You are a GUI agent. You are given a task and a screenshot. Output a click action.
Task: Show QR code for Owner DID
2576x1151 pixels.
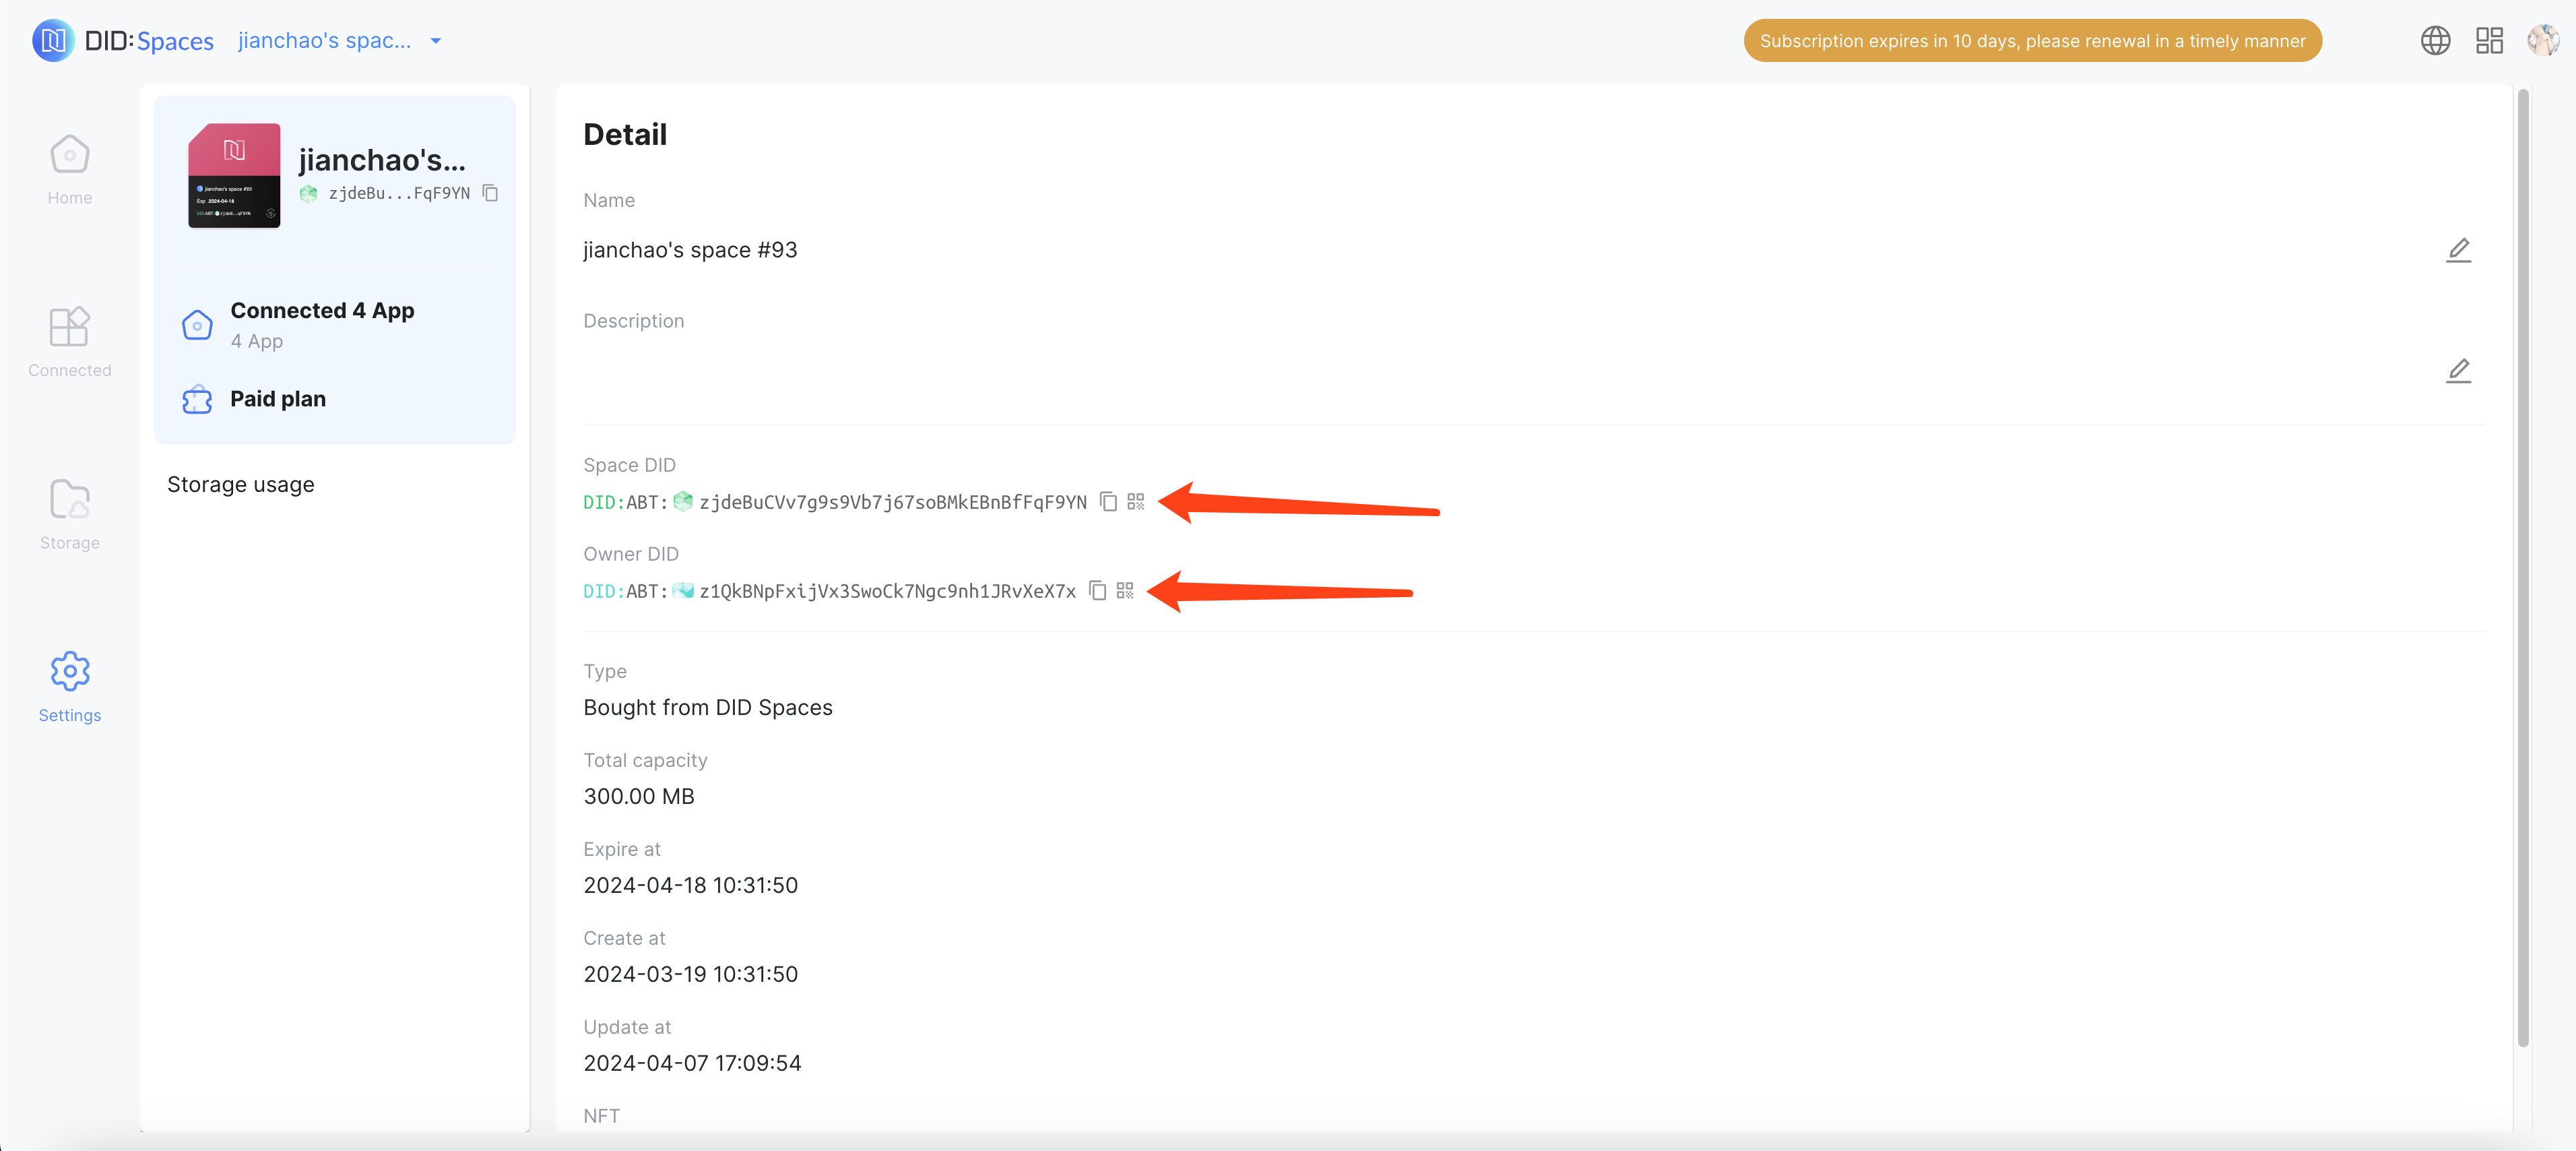pos(1125,590)
